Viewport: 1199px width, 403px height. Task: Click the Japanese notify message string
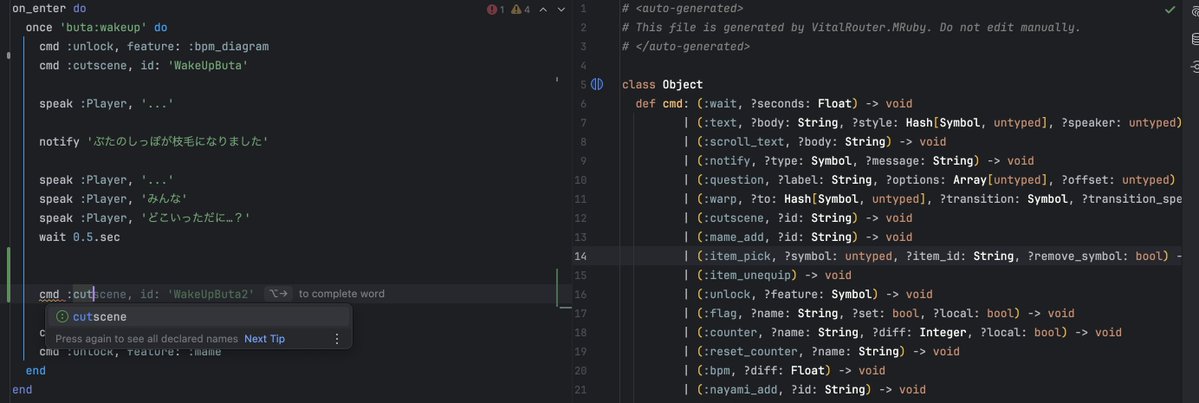click(x=178, y=141)
